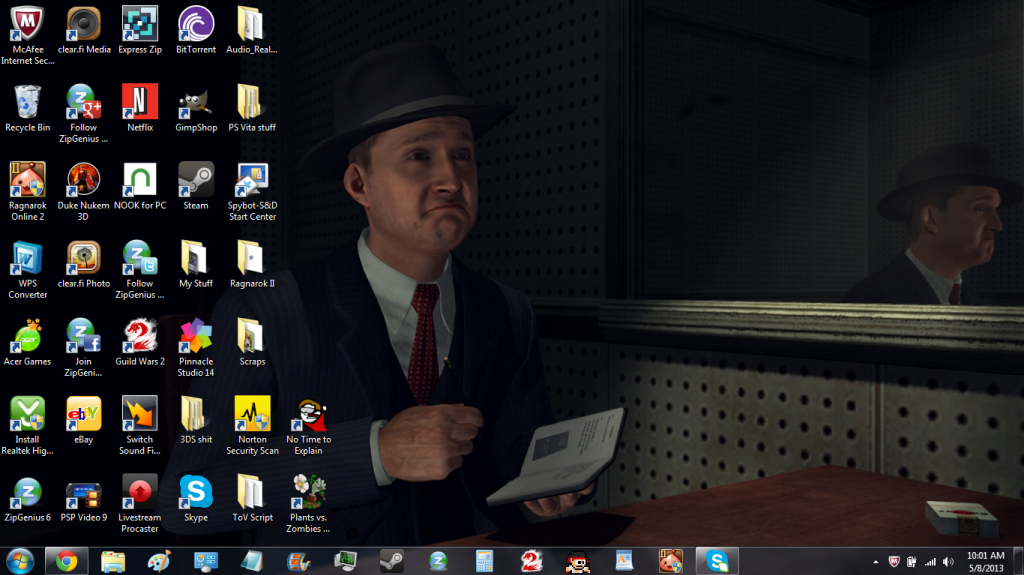The height and width of the screenshot is (575, 1024).
Task: Select the PS Vita stuff folder
Action: [x=252, y=108]
